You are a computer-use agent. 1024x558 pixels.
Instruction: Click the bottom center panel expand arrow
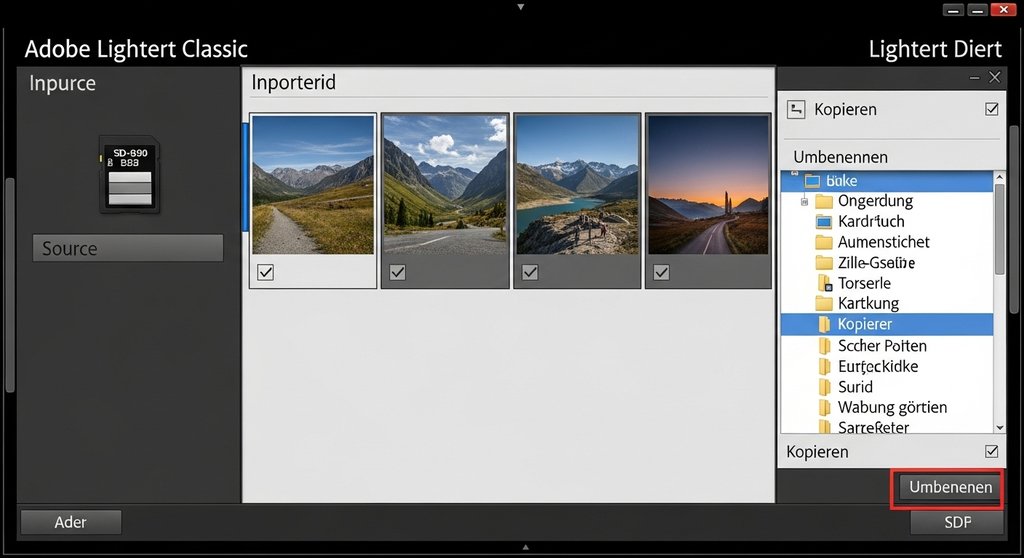(x=525, y=547)
